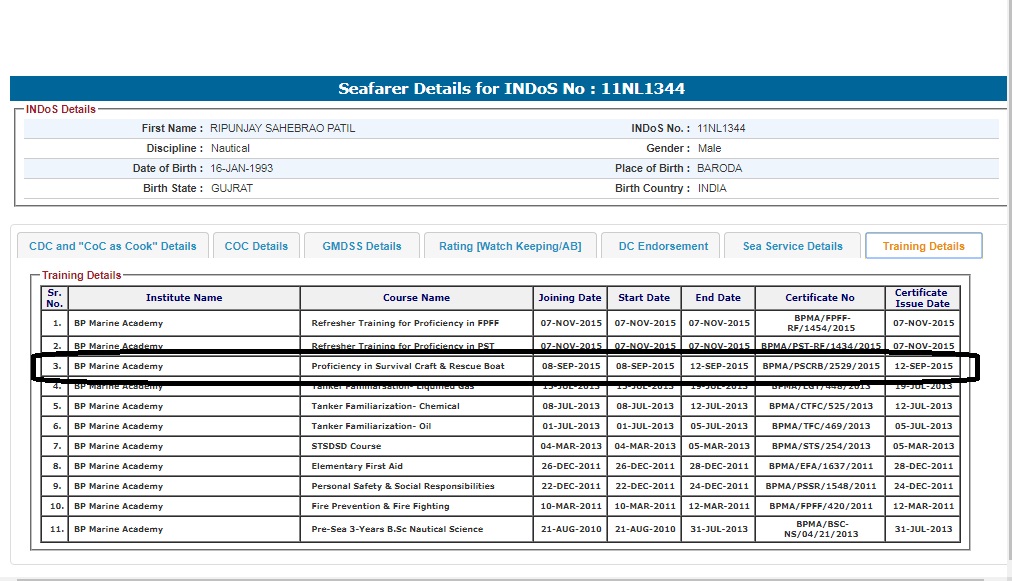Switch to the COC Details tab
This screenshot has width=1012, height=581.
256,246
